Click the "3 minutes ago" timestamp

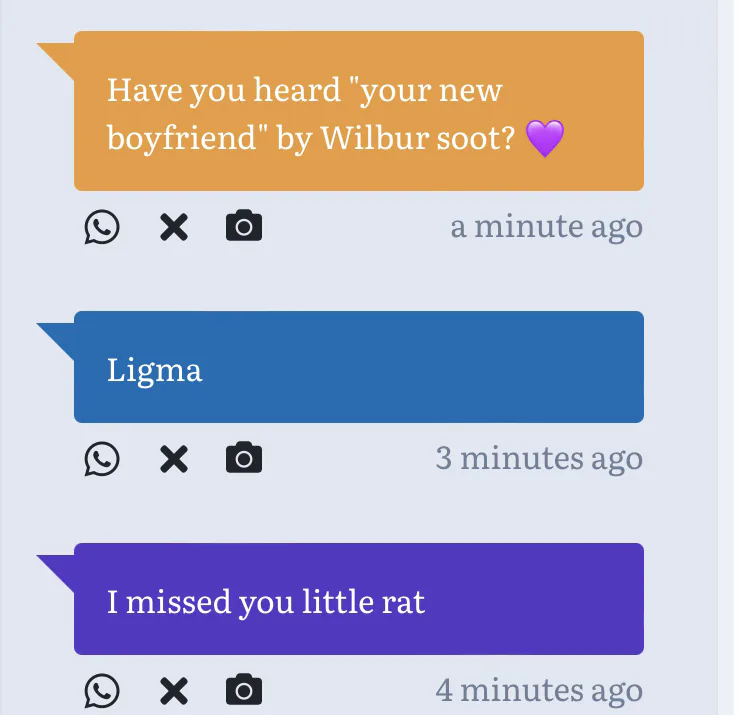(x=539, y=459)
